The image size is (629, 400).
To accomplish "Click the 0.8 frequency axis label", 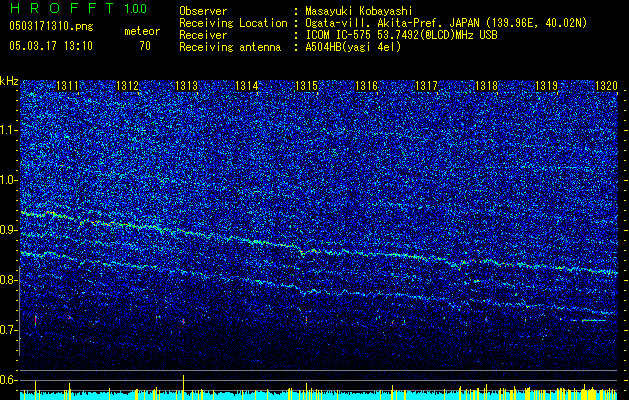I will [9, 280].
